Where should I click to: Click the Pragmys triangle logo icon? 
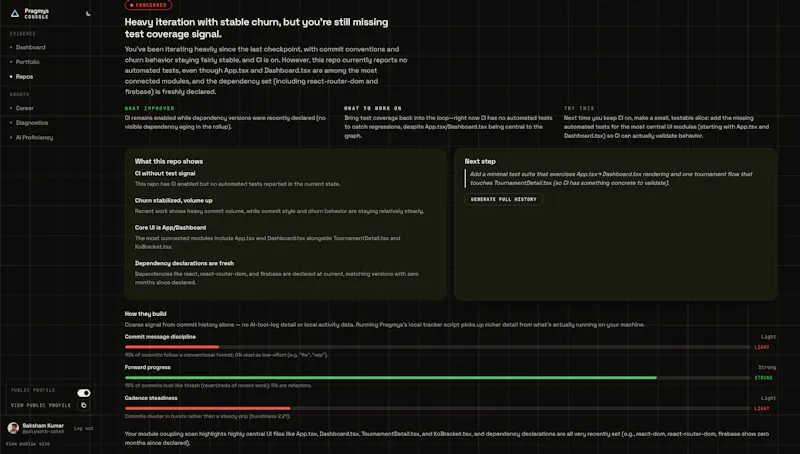(x=15, y=13)
